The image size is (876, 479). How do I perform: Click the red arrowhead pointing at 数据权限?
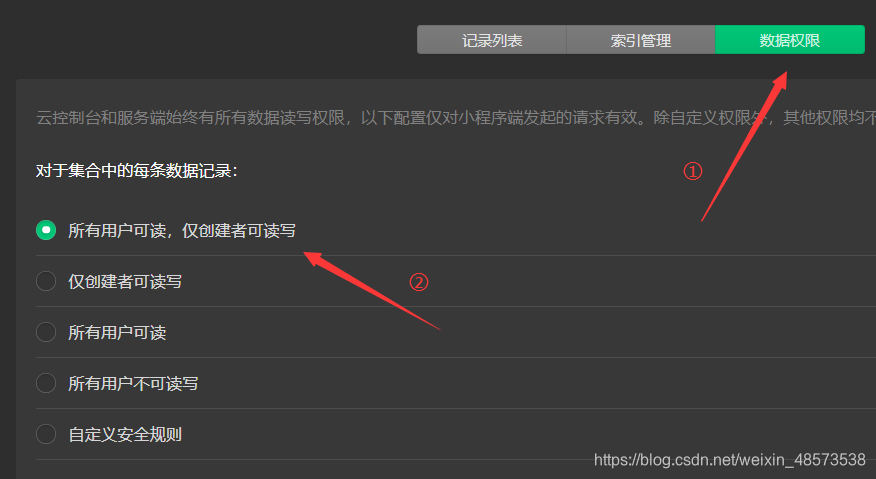780,81
